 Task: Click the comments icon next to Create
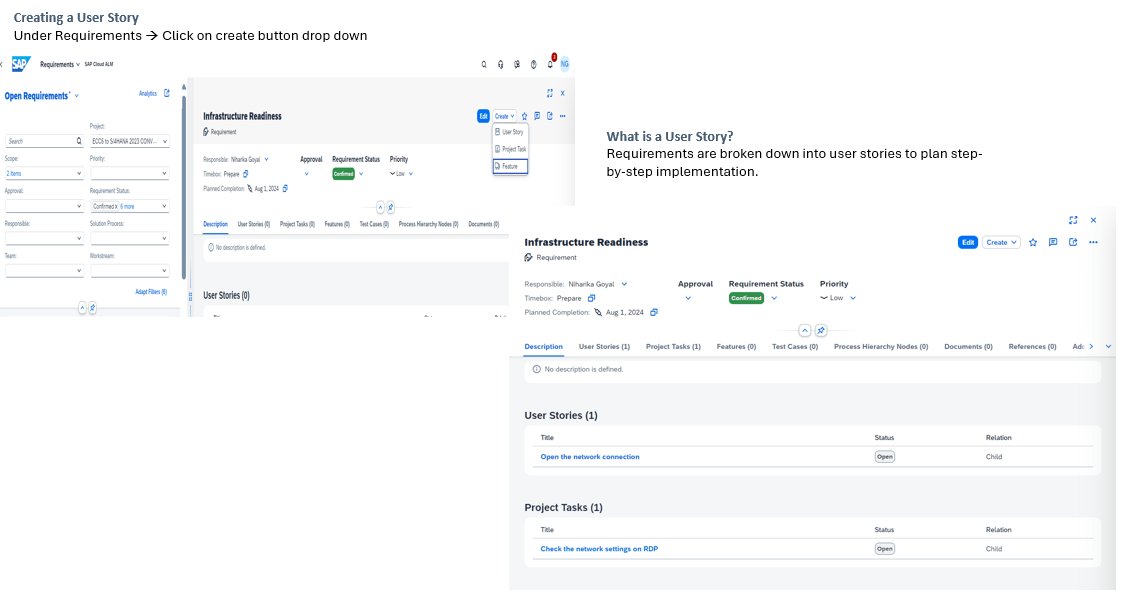[x=1053, y=242]
